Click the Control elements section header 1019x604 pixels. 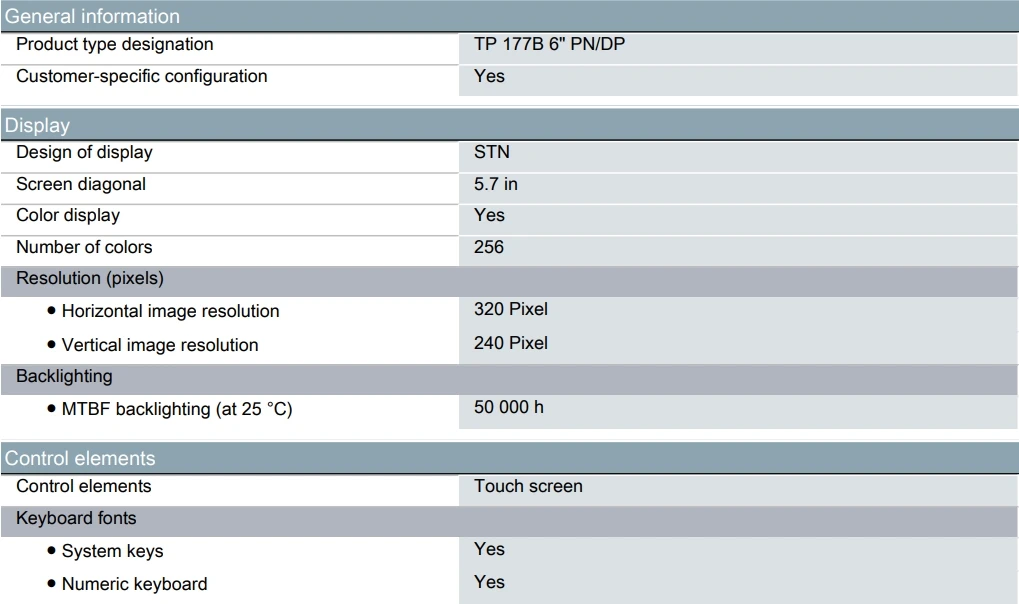(x=80, y=458)
